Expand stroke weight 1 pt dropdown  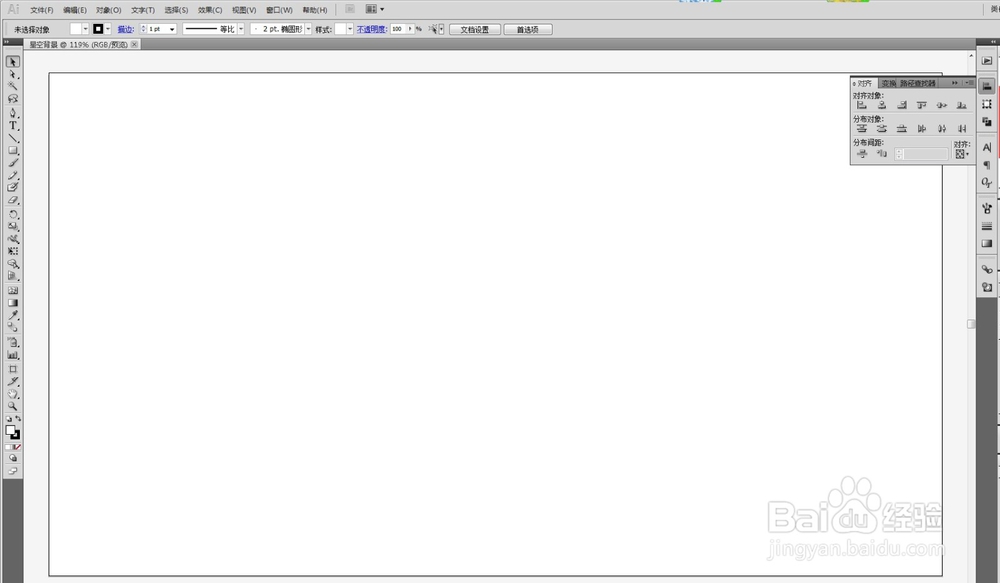tap(172, 29)
